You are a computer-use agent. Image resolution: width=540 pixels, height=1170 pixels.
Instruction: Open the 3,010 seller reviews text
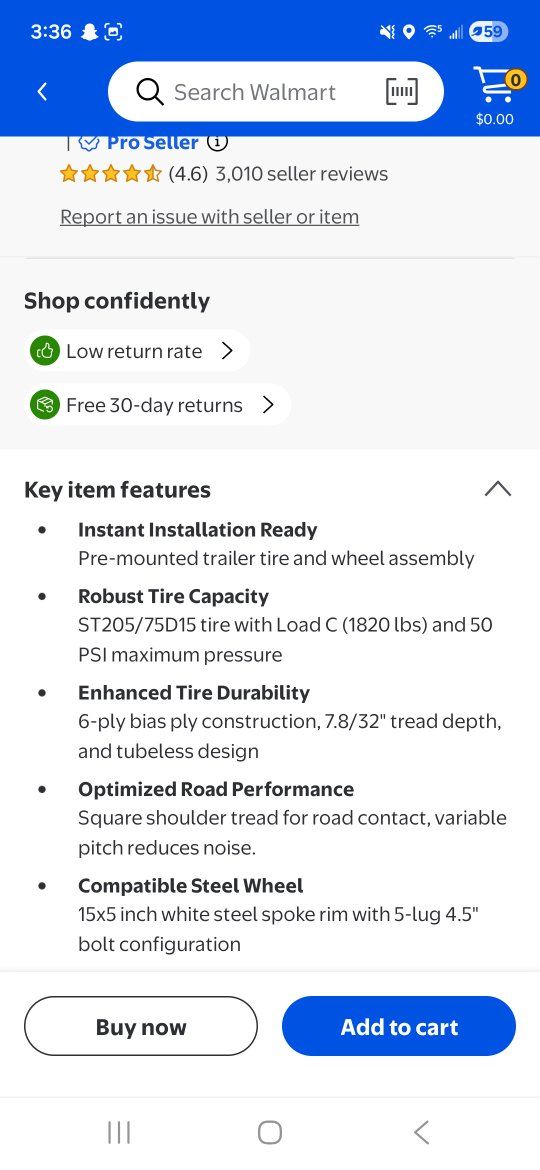302,174
